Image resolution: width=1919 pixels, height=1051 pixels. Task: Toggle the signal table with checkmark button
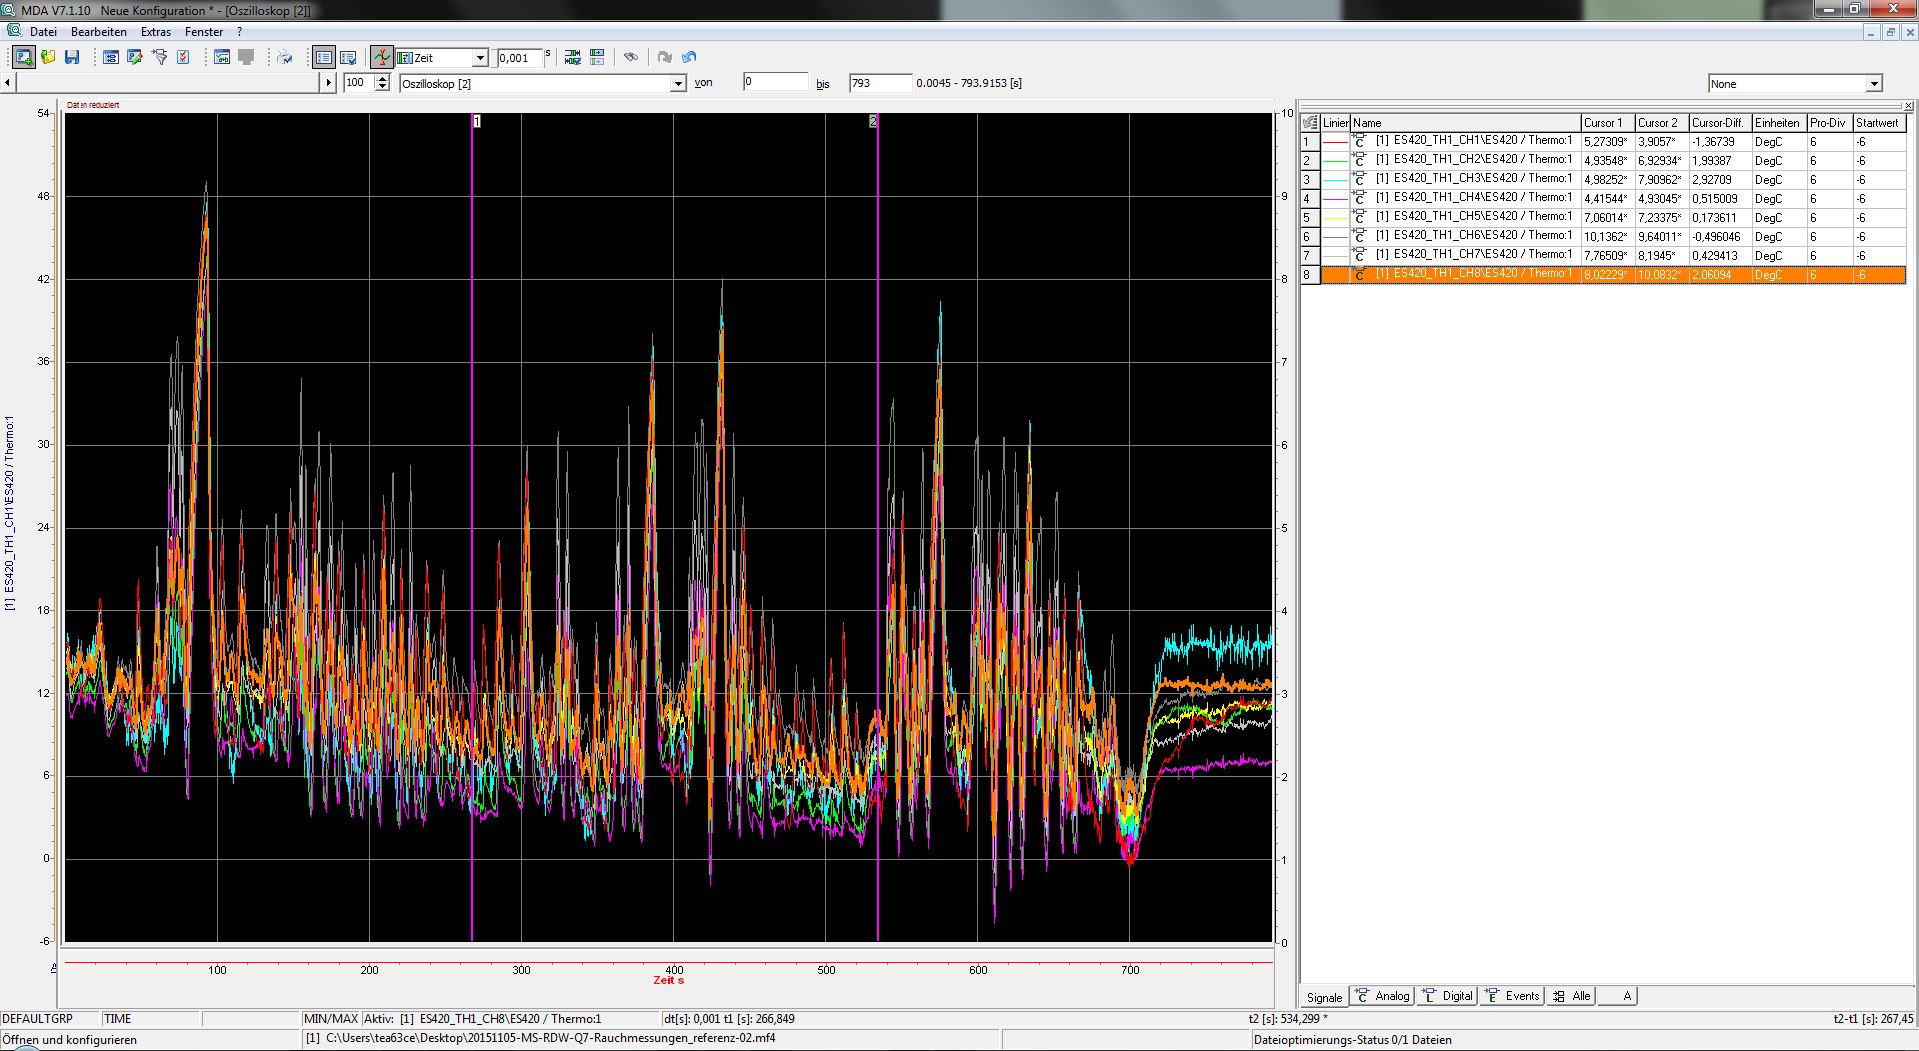(x=348, y=58)
